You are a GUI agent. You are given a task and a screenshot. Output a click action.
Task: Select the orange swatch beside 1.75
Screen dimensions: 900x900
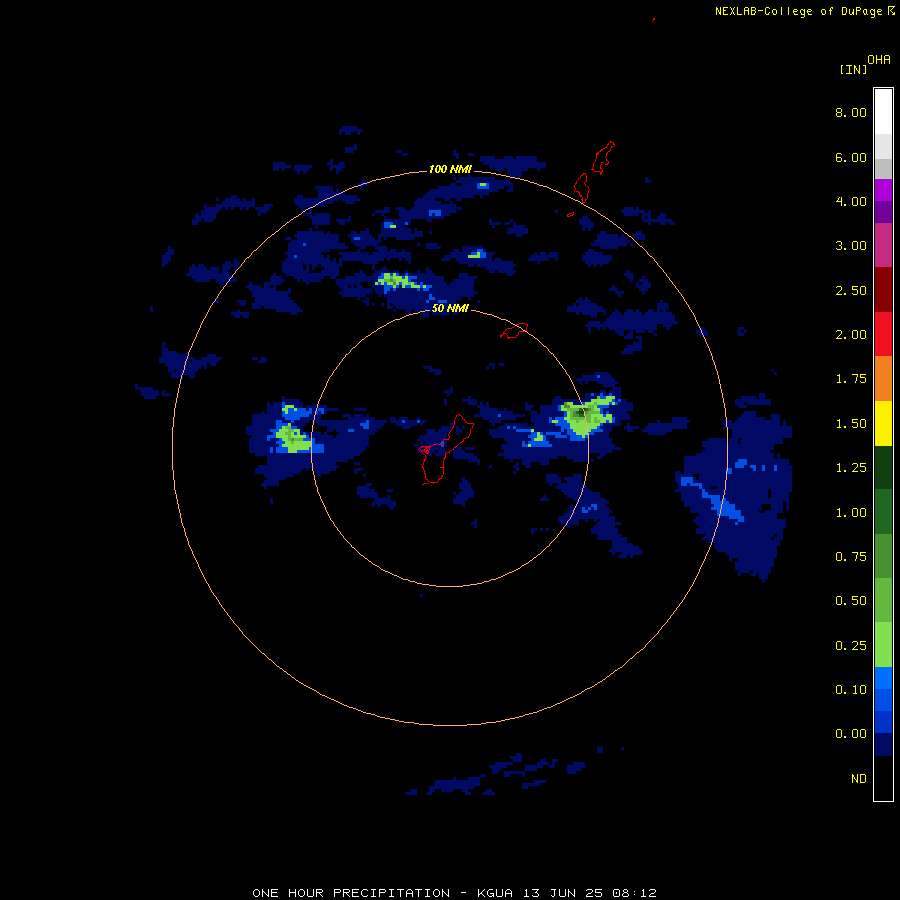(883, 379)
